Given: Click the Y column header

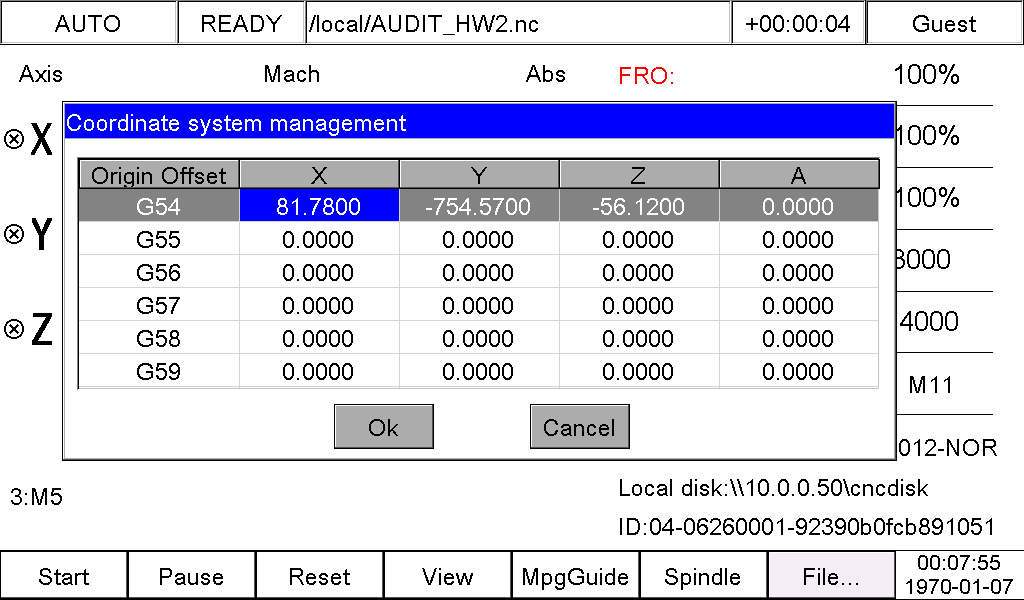Looking at the screenshot, I should point(479,175).
